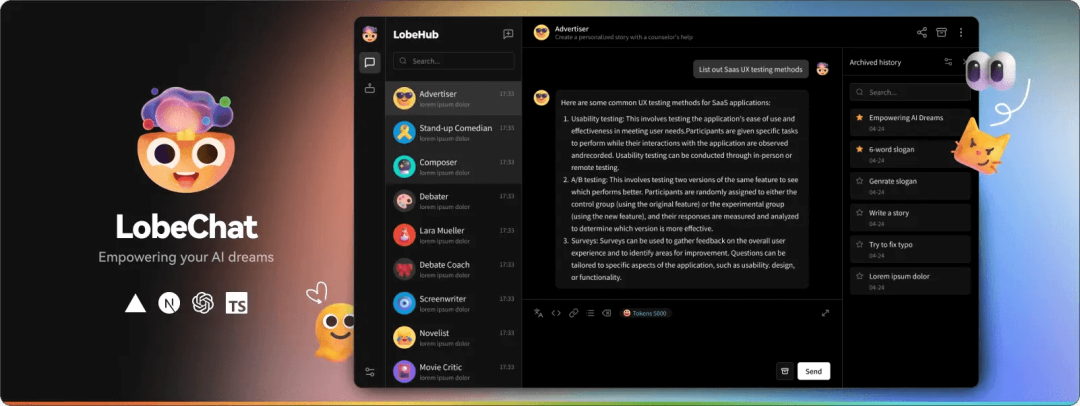1080x406 pixels.
Task: Click the Vercel triangle logo
Action: click(x=135, y=303)
